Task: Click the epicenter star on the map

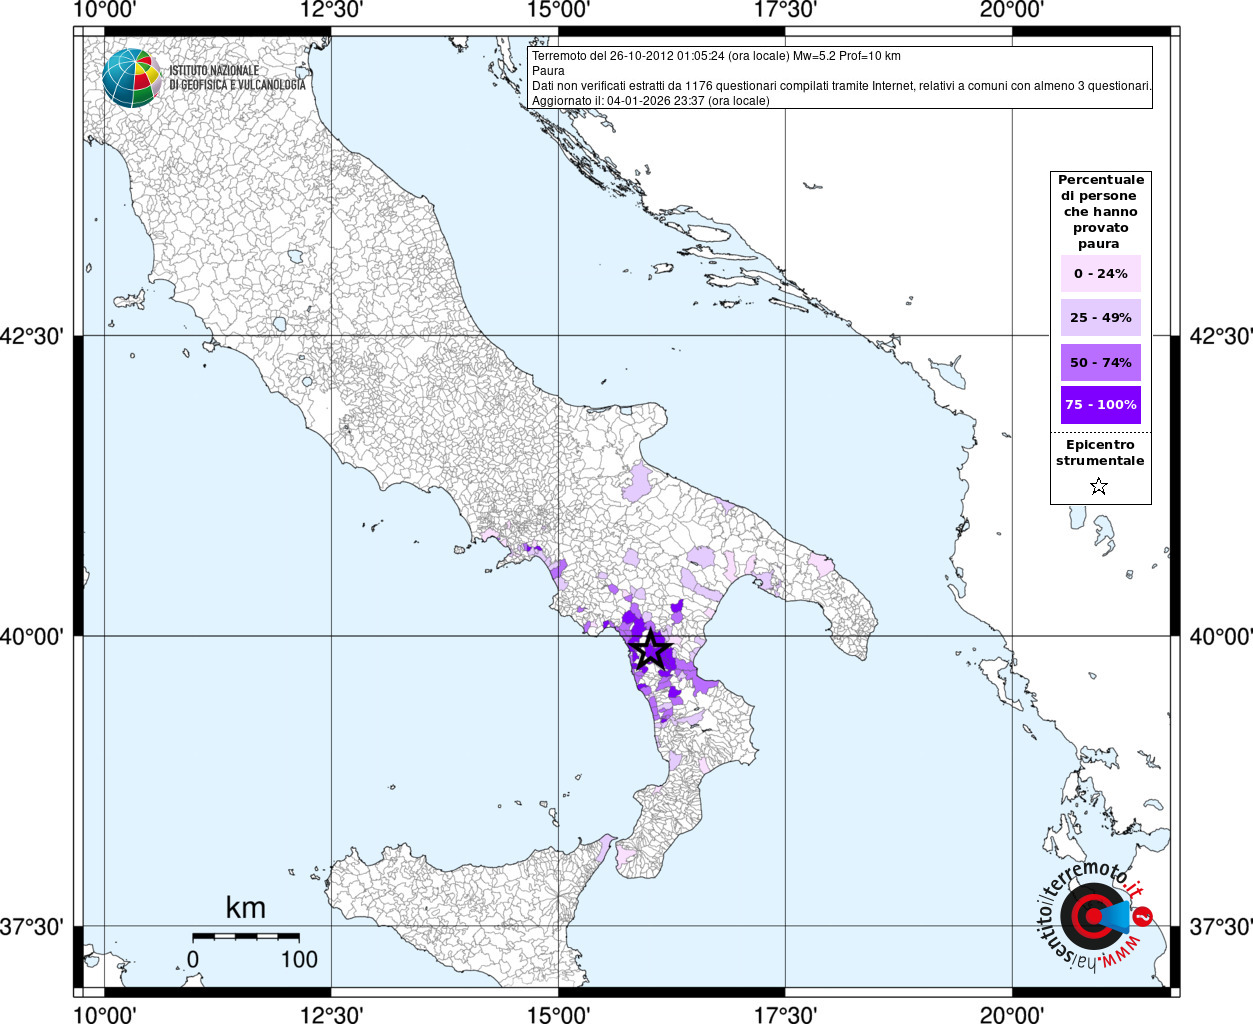Action: (x=651, y=650)
